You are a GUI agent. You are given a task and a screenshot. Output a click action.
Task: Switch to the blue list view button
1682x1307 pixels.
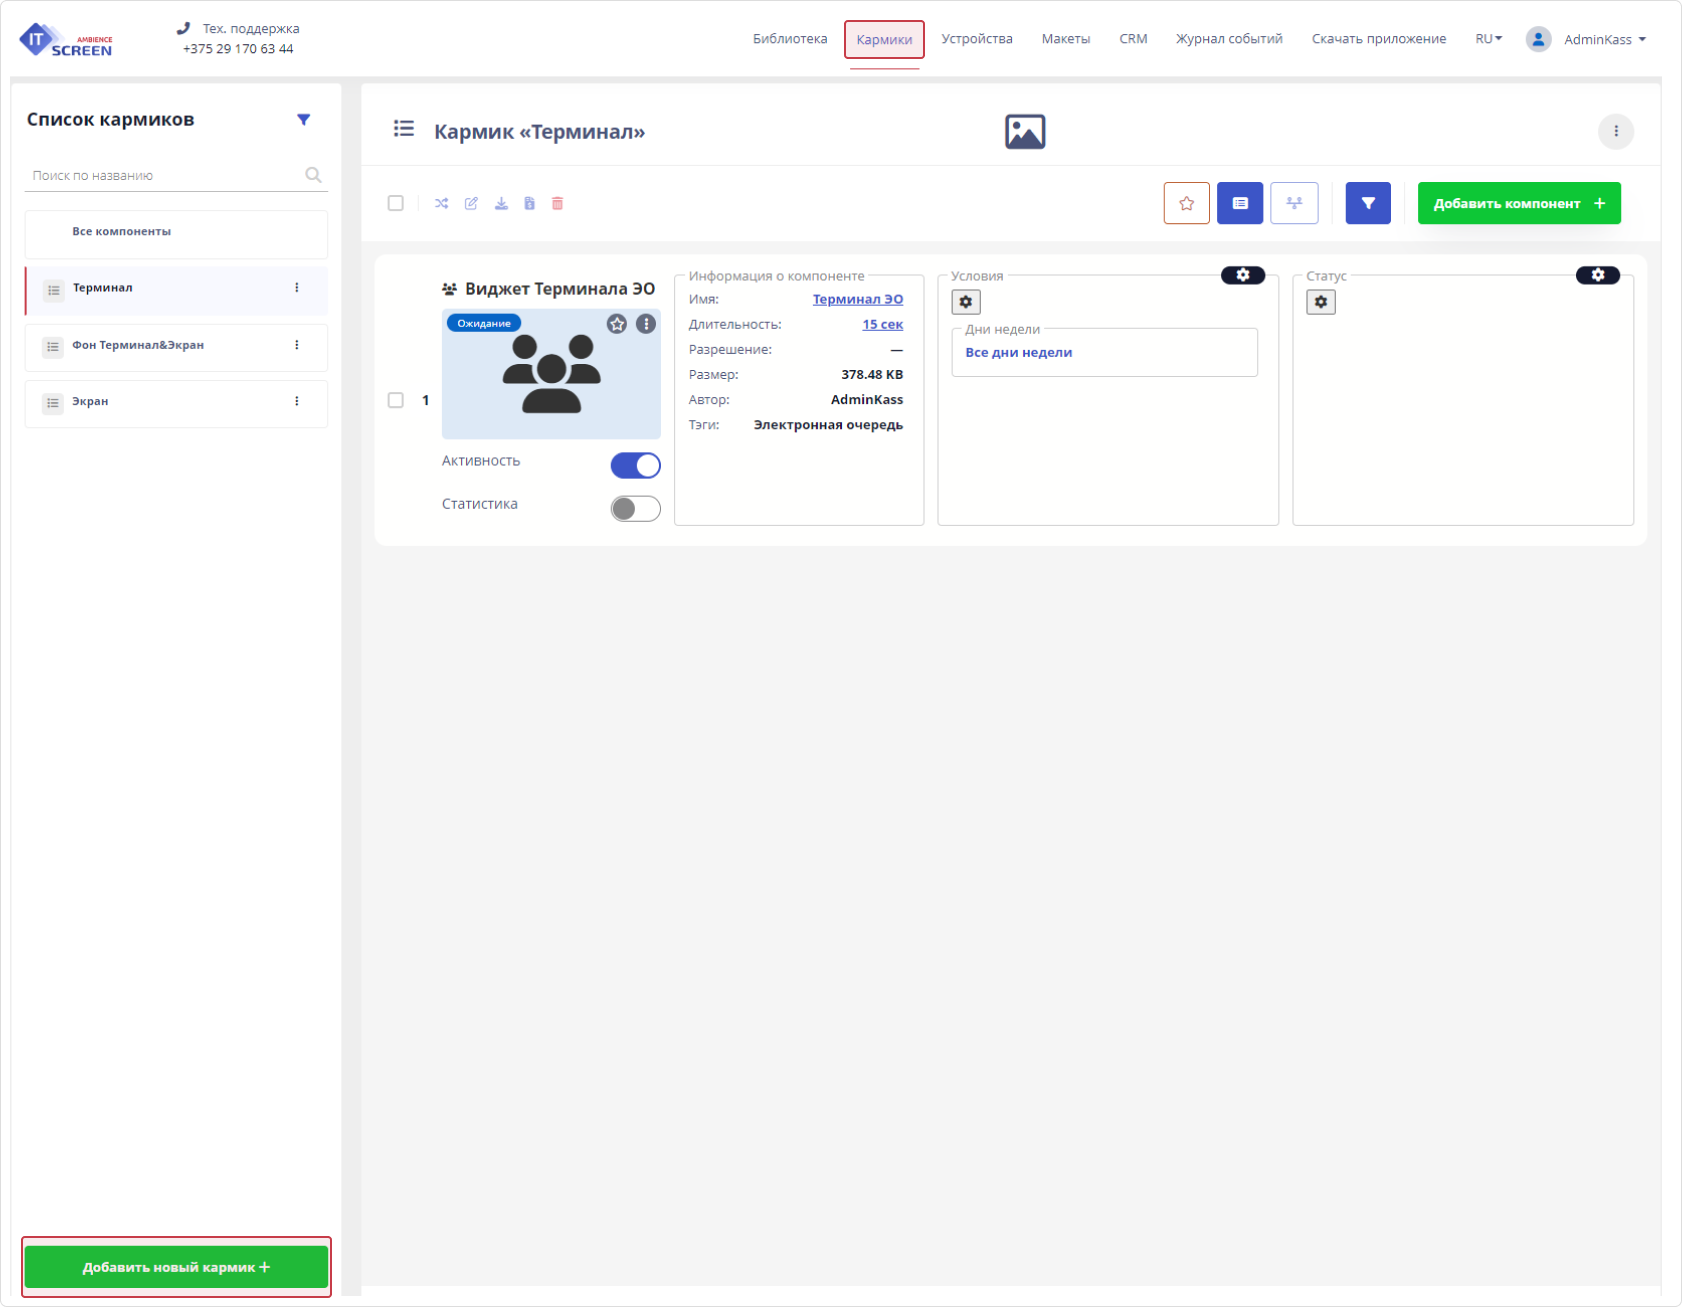[1239, 203]
